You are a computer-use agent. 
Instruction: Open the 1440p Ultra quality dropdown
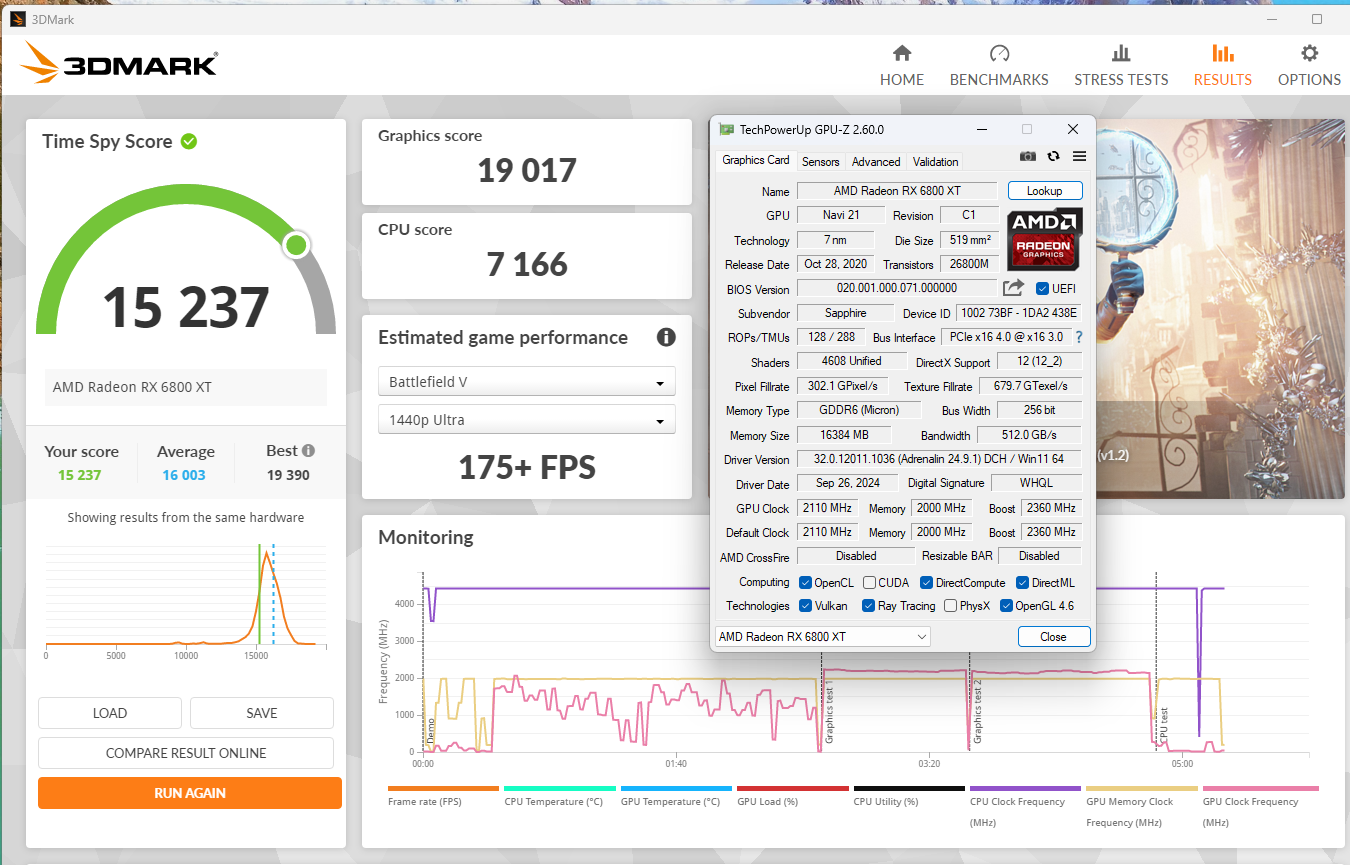(526, 420)
